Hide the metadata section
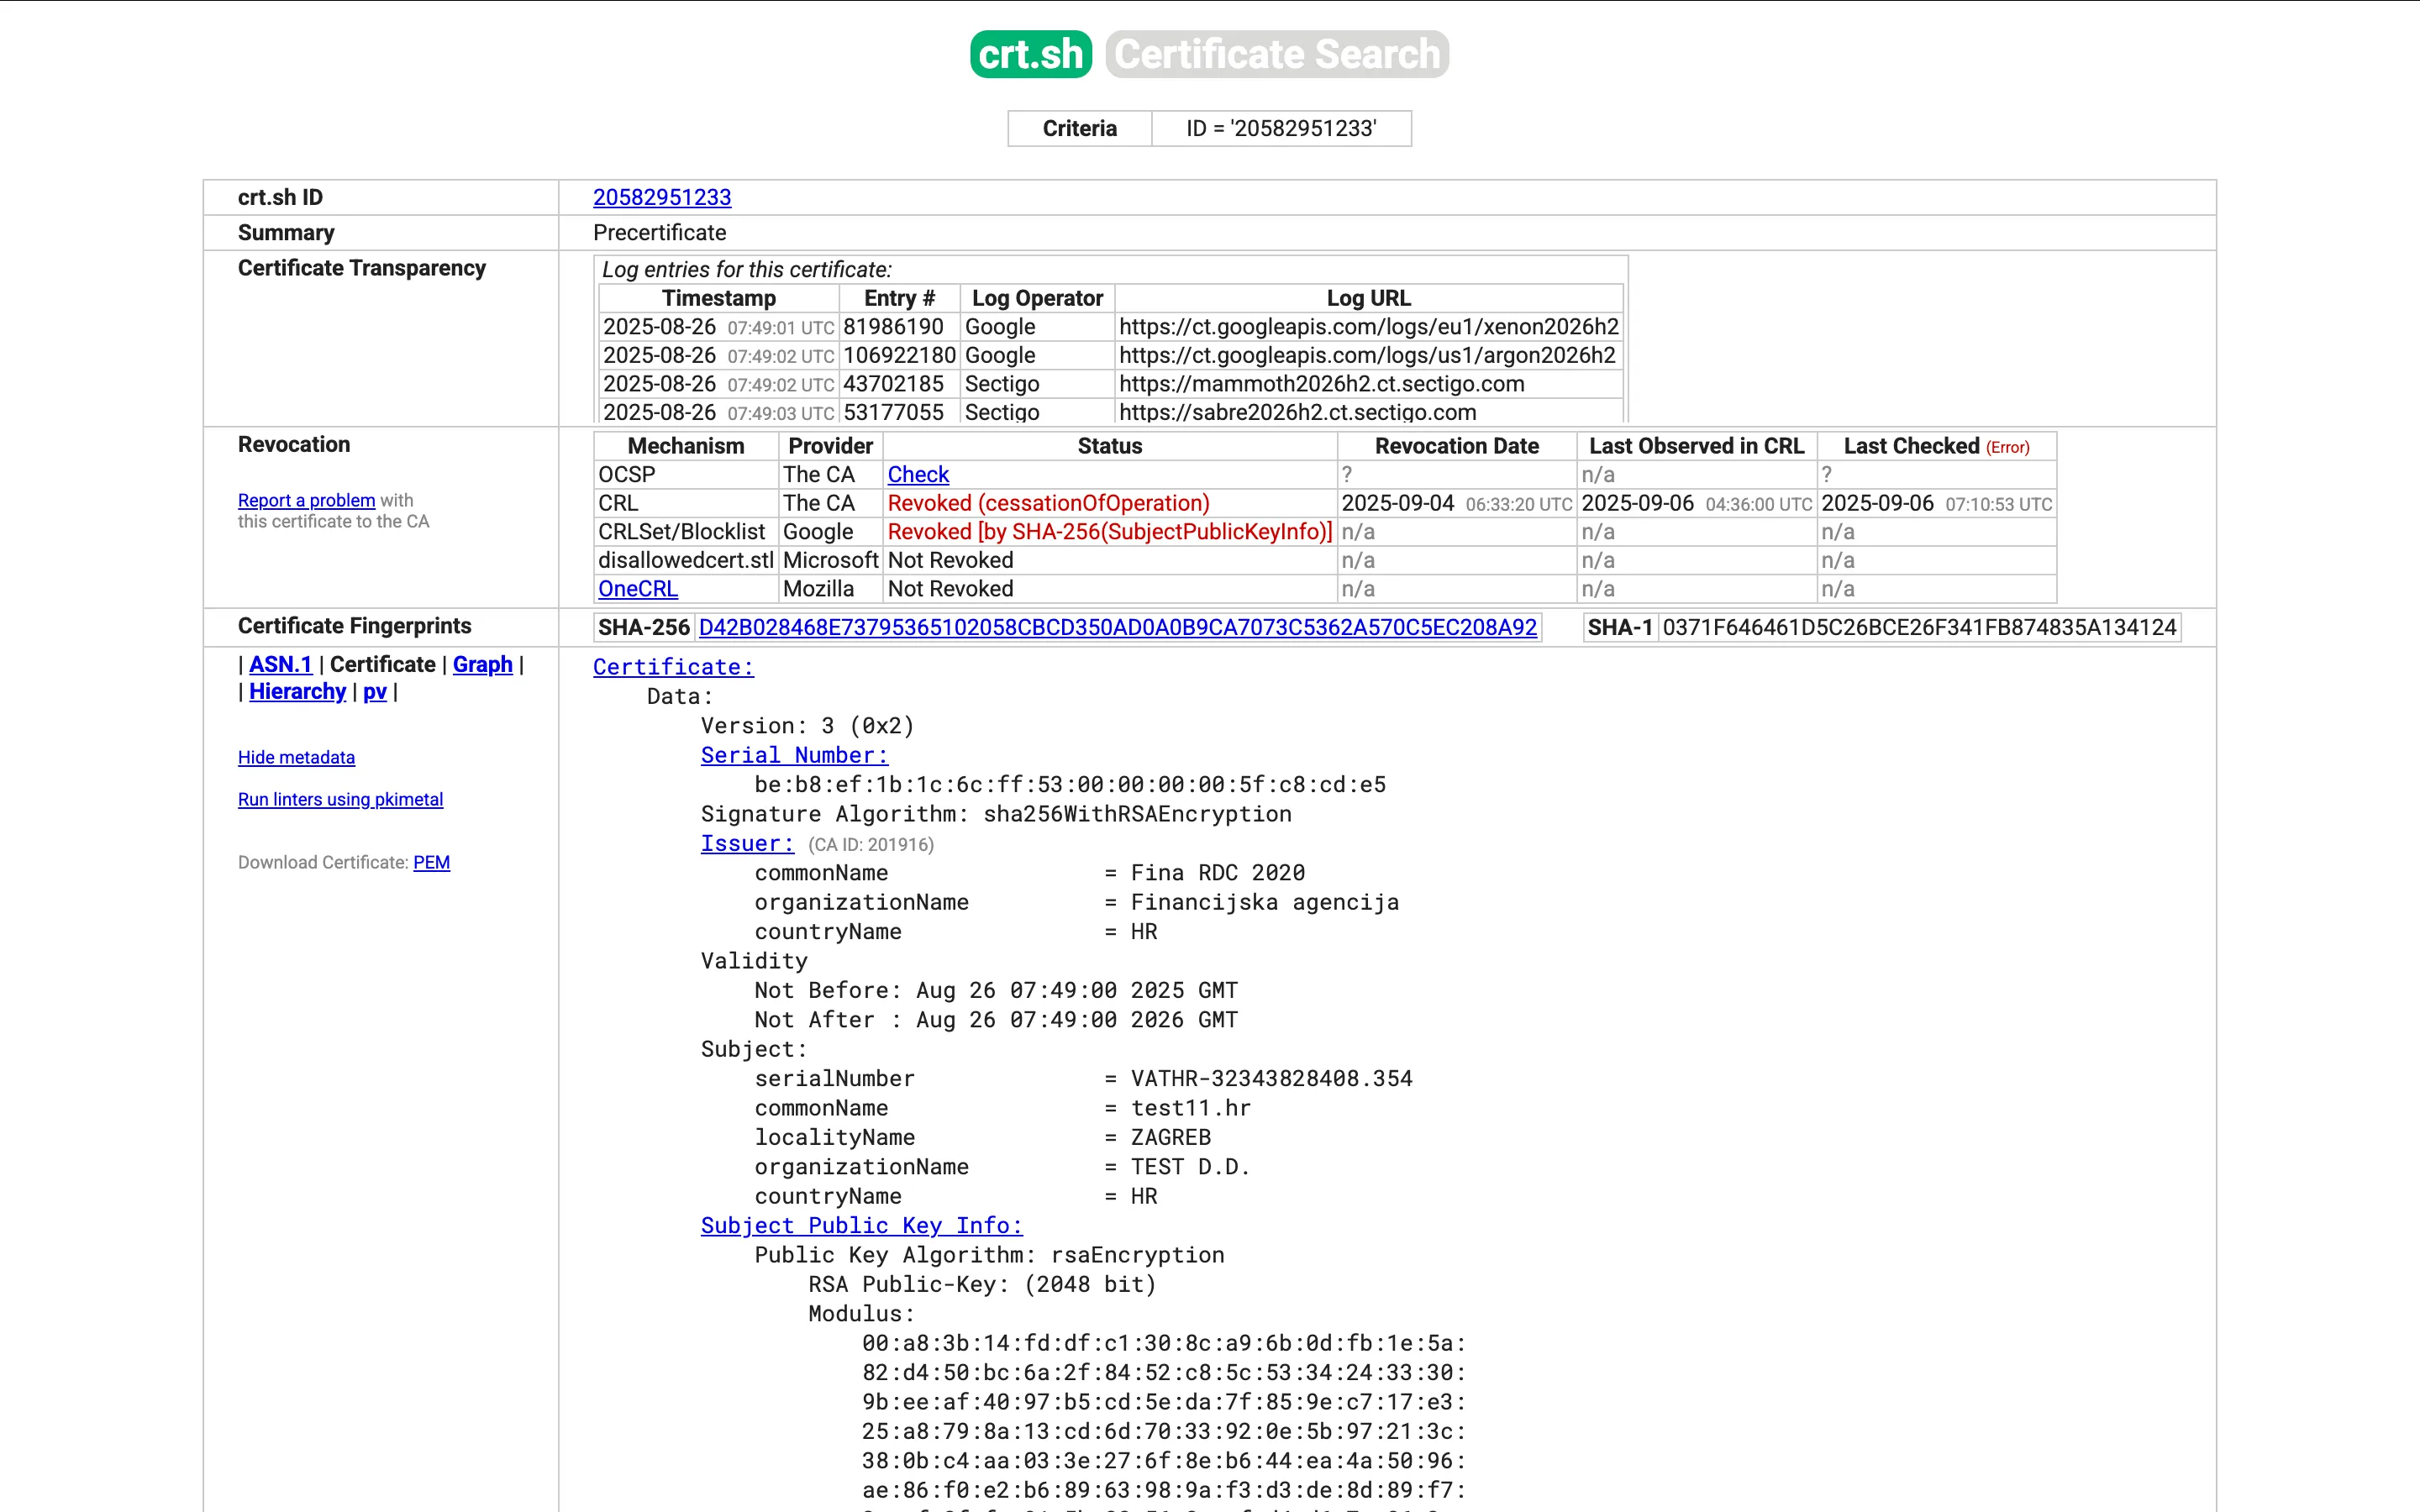2420x1512 pixels. pyautogui.click(x=296, y=757)
